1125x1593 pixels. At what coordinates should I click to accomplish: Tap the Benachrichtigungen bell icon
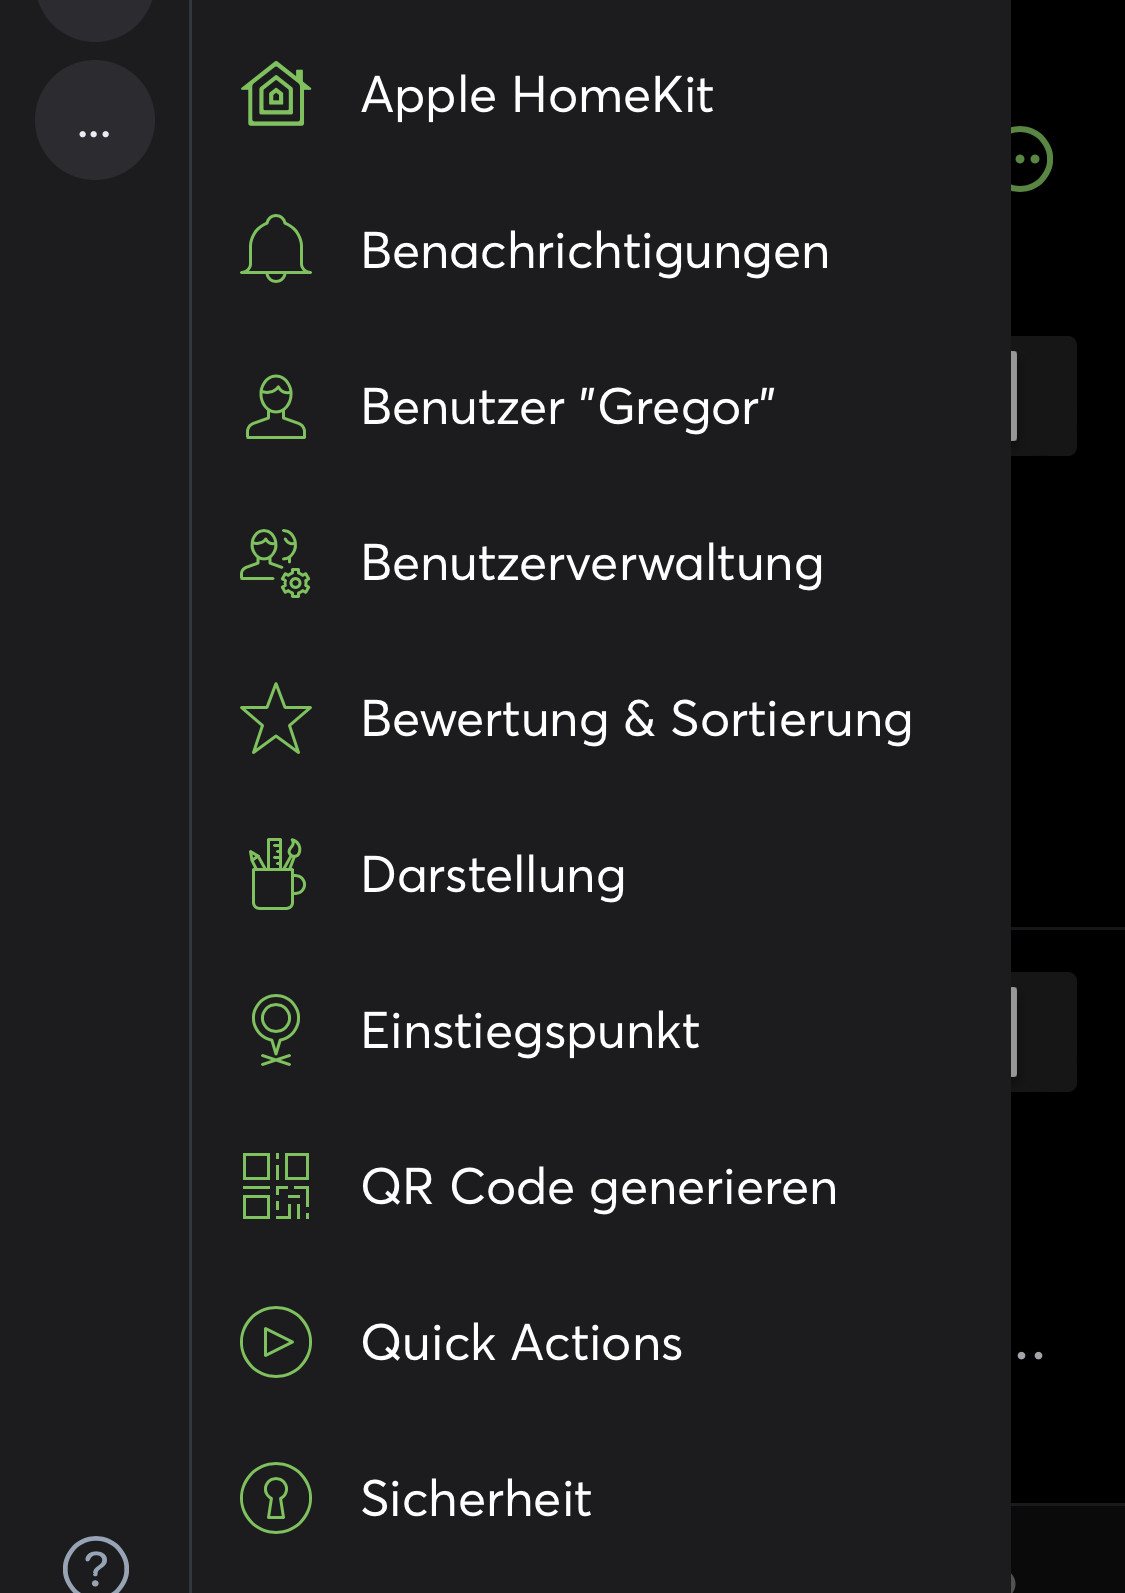pyautogui.click(x=275, y=250)
